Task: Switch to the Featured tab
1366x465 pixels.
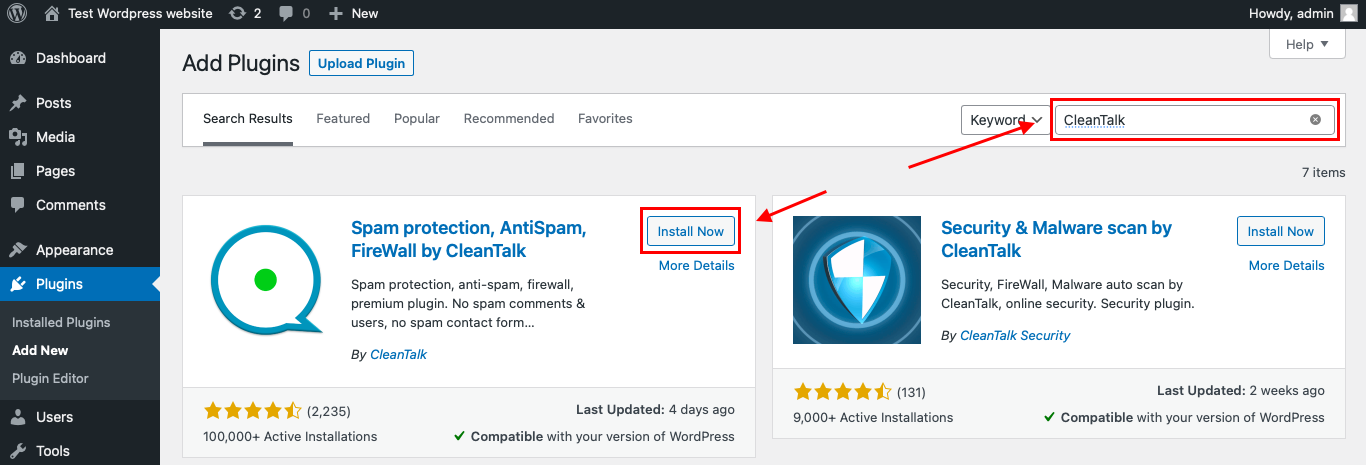Action: click(343, 118)
